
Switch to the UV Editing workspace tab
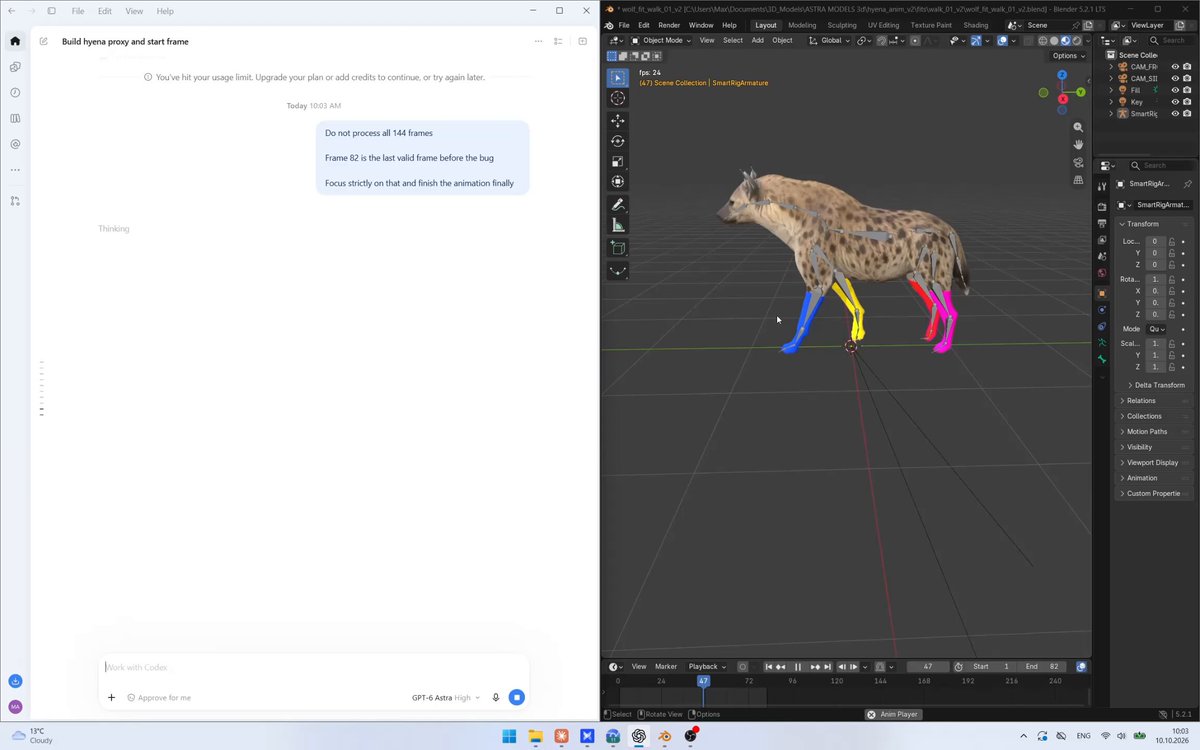(883, 25)
